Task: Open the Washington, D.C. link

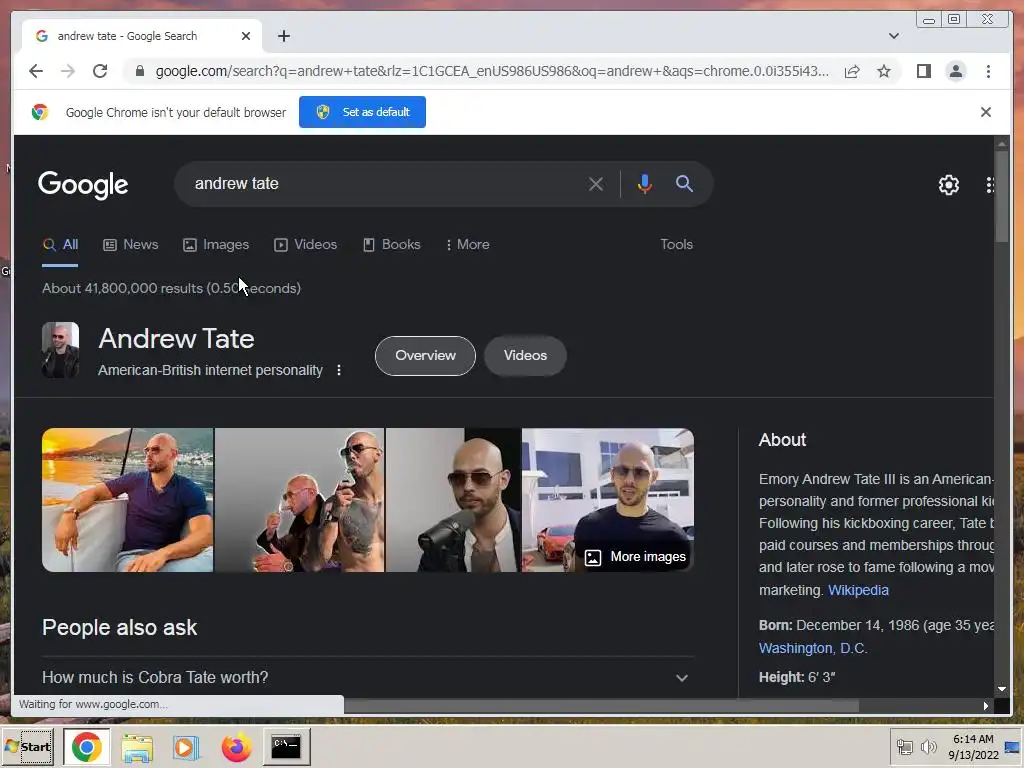Action: tap(812, 648)
